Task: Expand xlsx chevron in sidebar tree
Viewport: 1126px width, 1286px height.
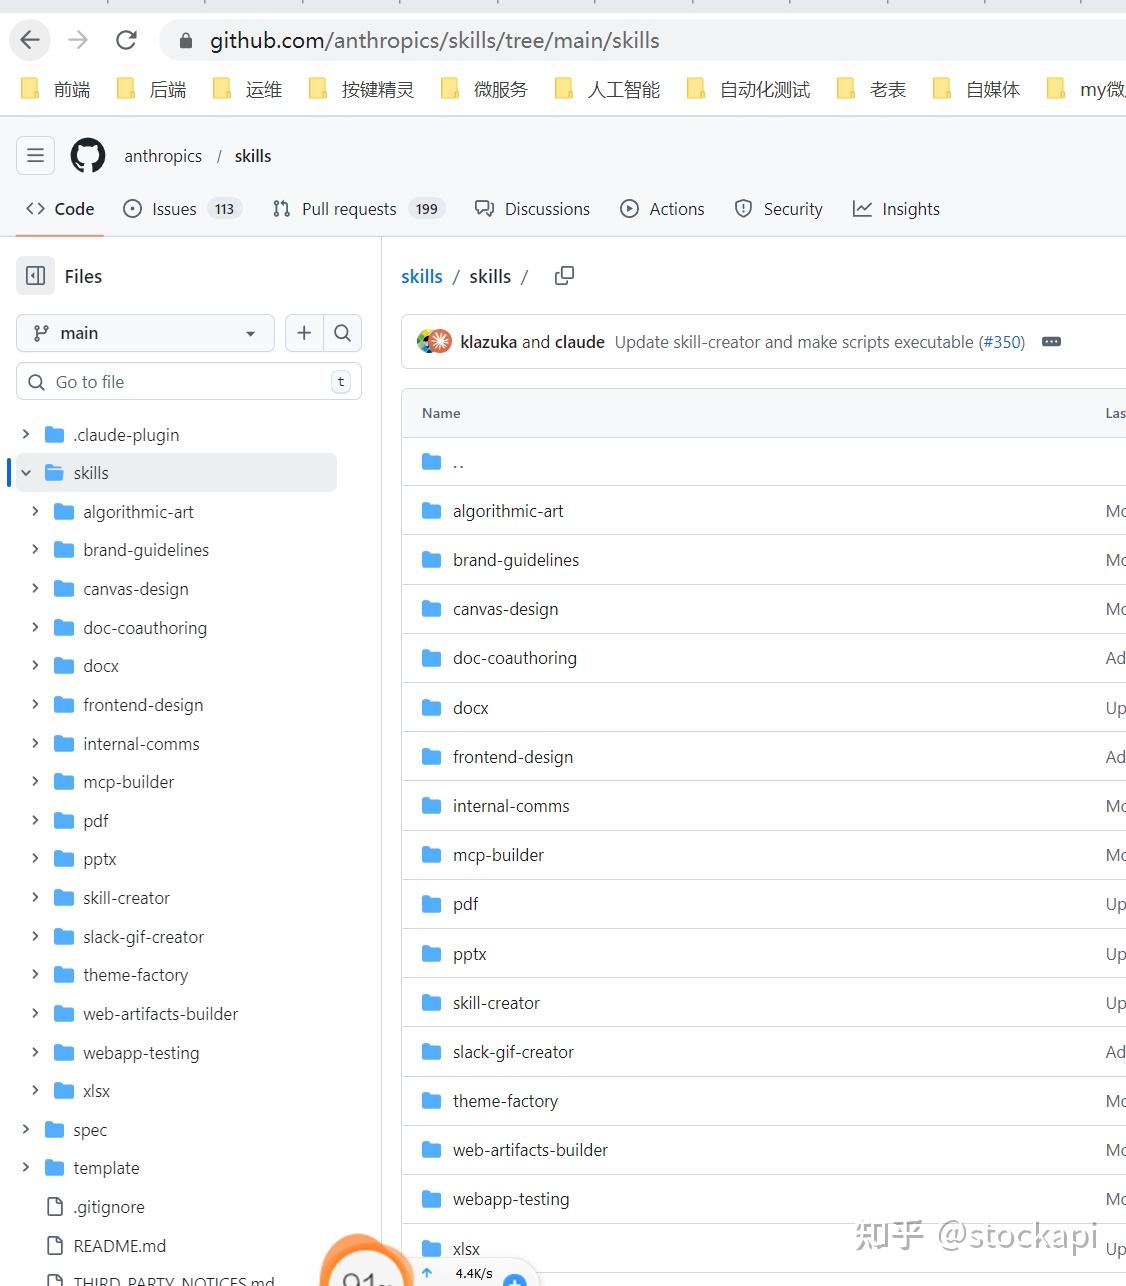Action: (x=35, y=1090)
